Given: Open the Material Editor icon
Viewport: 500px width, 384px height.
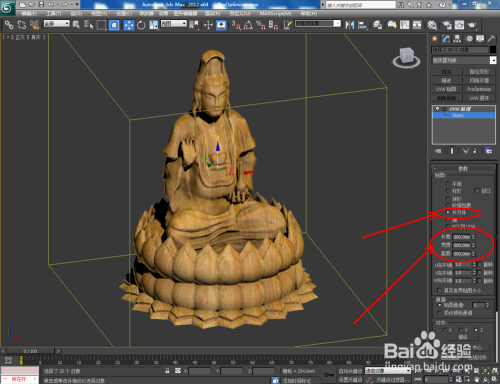Looking at the screenshot, I should click(432, 25).
